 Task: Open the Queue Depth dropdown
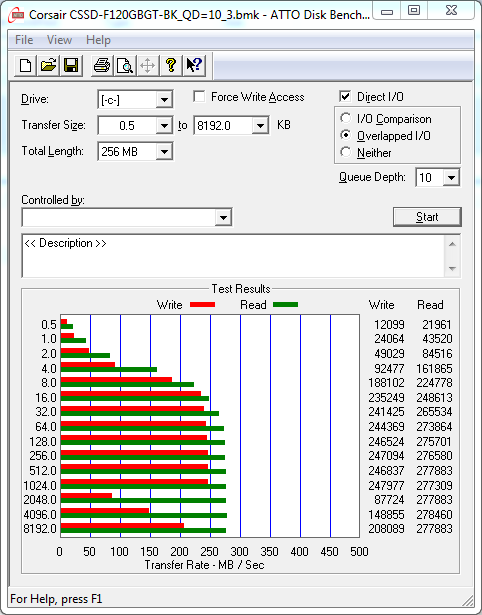[x=451, y=178]
